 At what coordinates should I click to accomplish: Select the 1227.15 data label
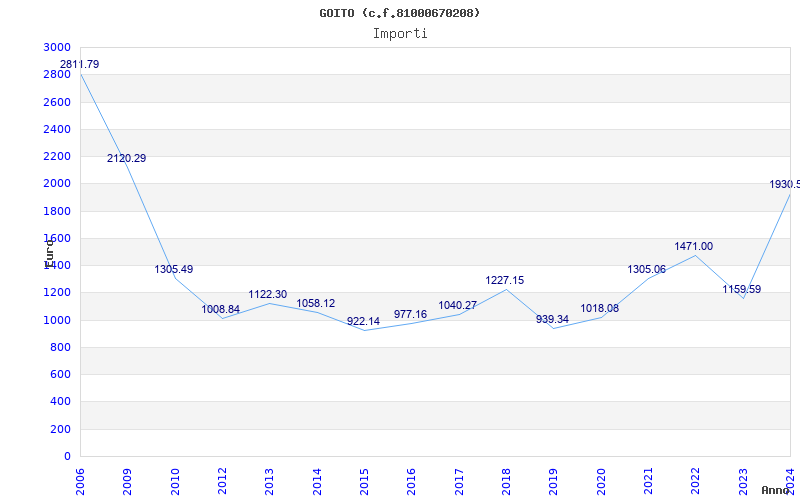point(505,281)
